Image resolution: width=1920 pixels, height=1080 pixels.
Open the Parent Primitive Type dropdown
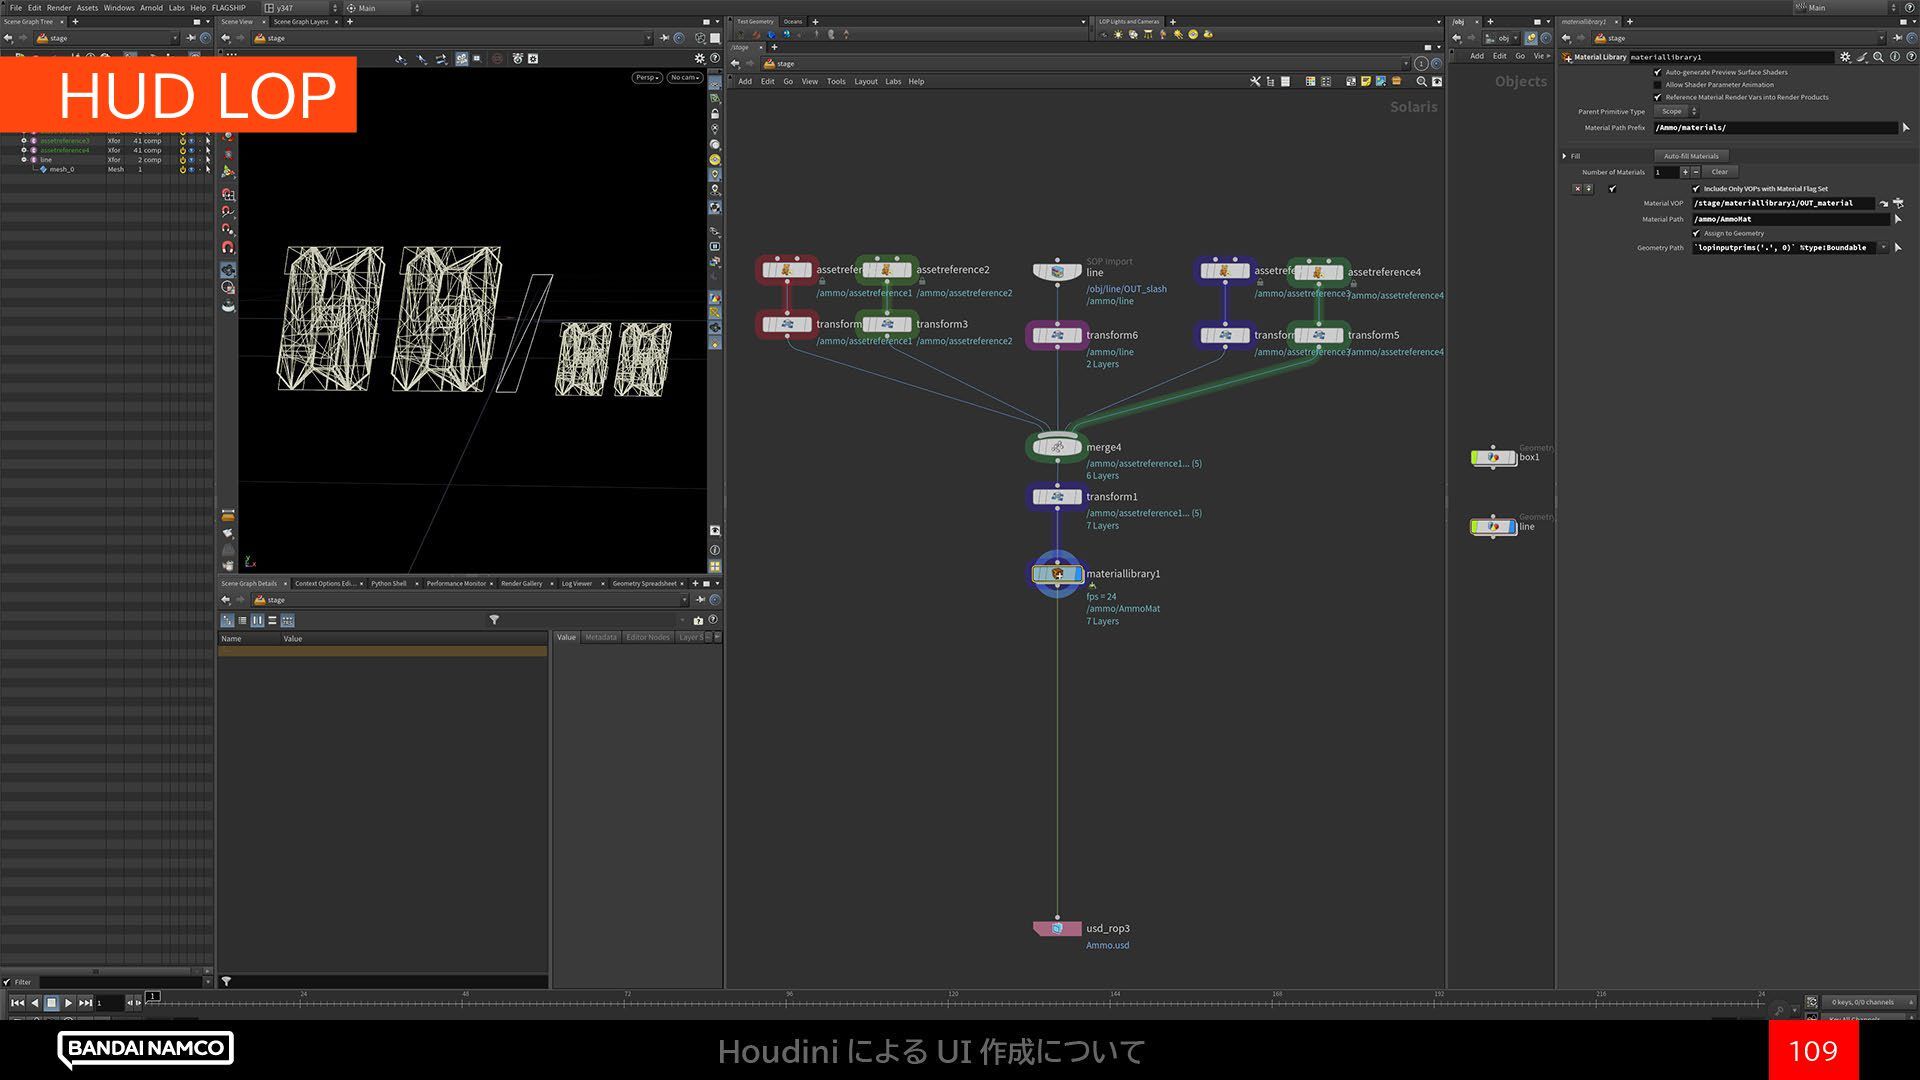coord(1677,112)
